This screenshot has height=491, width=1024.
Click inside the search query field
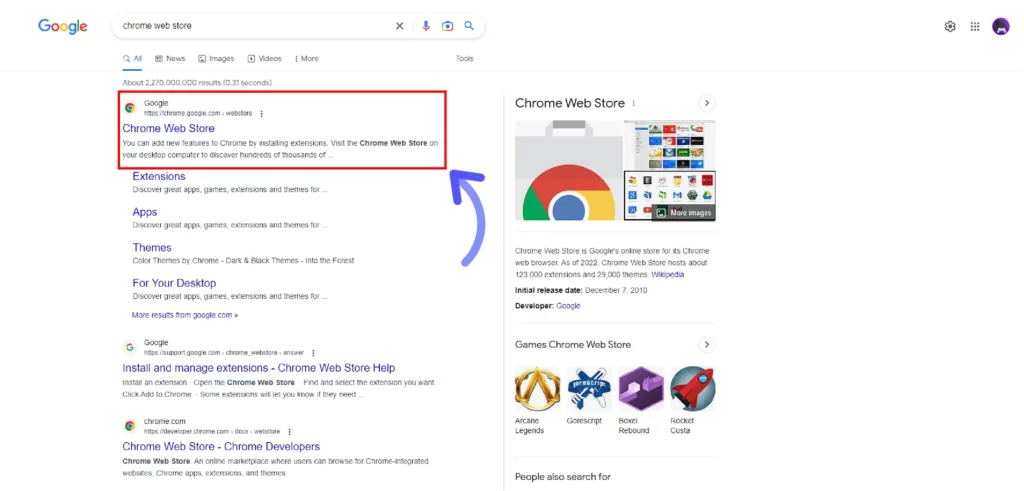click(x=255, y=26)
